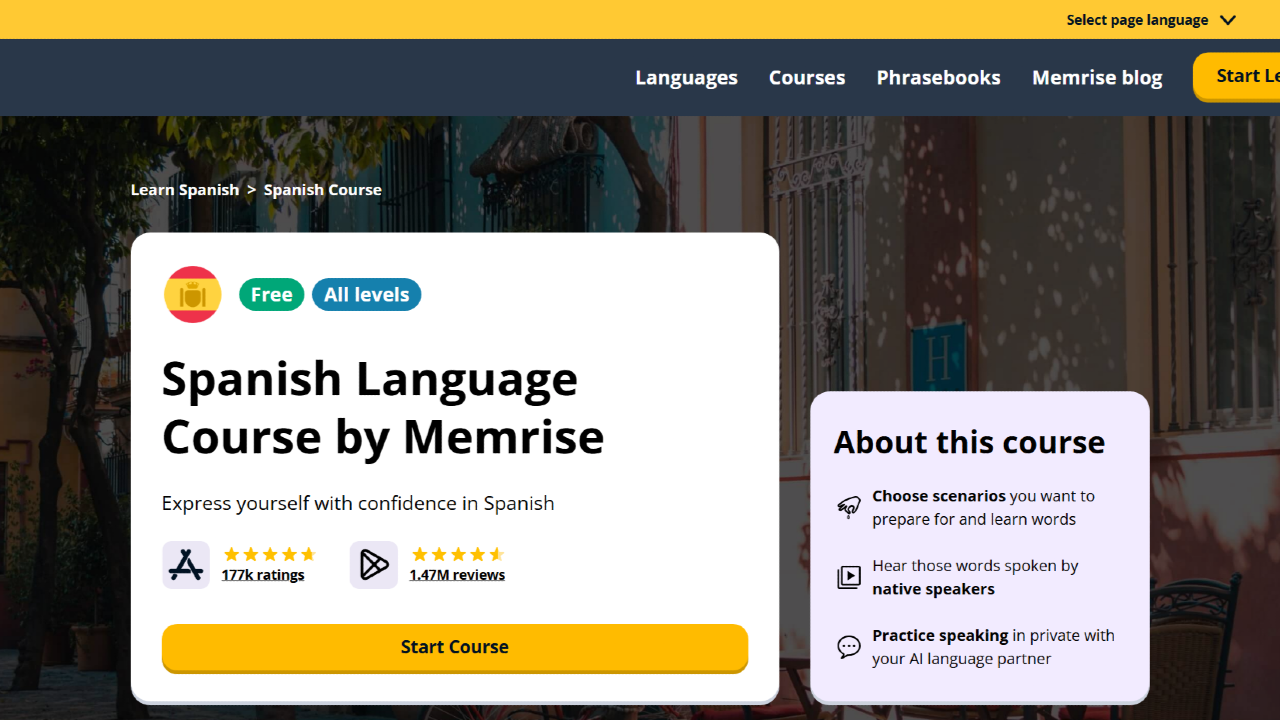Select page language toggle in the header
1280x720 pixels.
[x=1136, y=19]
